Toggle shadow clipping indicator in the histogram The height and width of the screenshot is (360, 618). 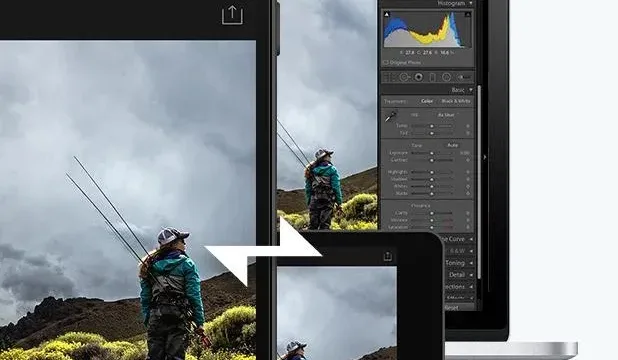click(x=387, y=15)
